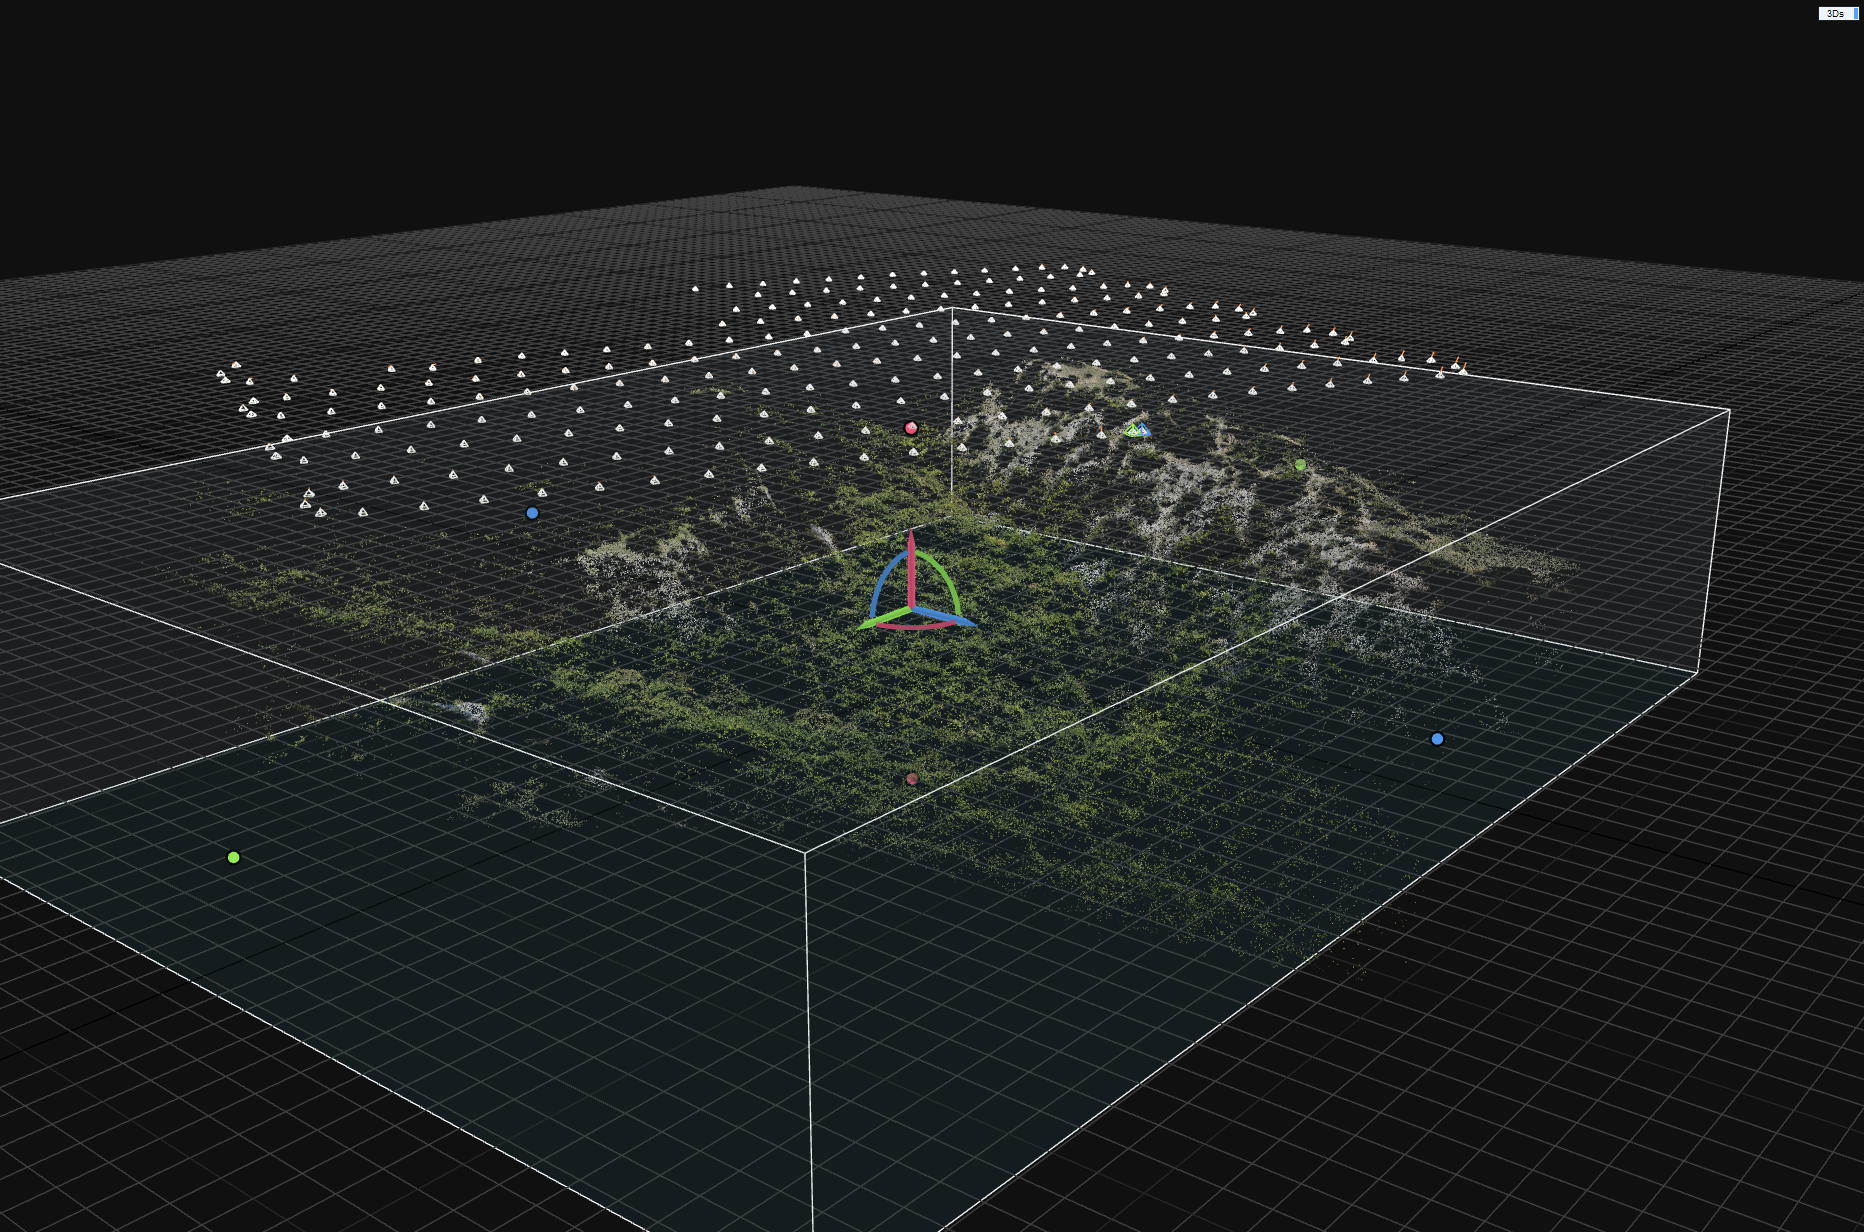Click the blue bar beside 3Ds label
The image size is (1864, 1232).
click(1855, 13)
